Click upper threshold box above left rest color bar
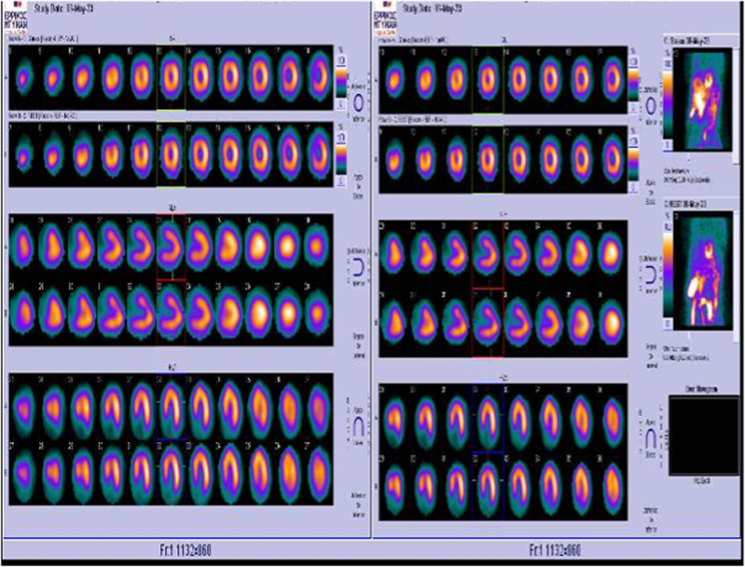This screenshot has width=745, height=567. (x=341, y=138)
